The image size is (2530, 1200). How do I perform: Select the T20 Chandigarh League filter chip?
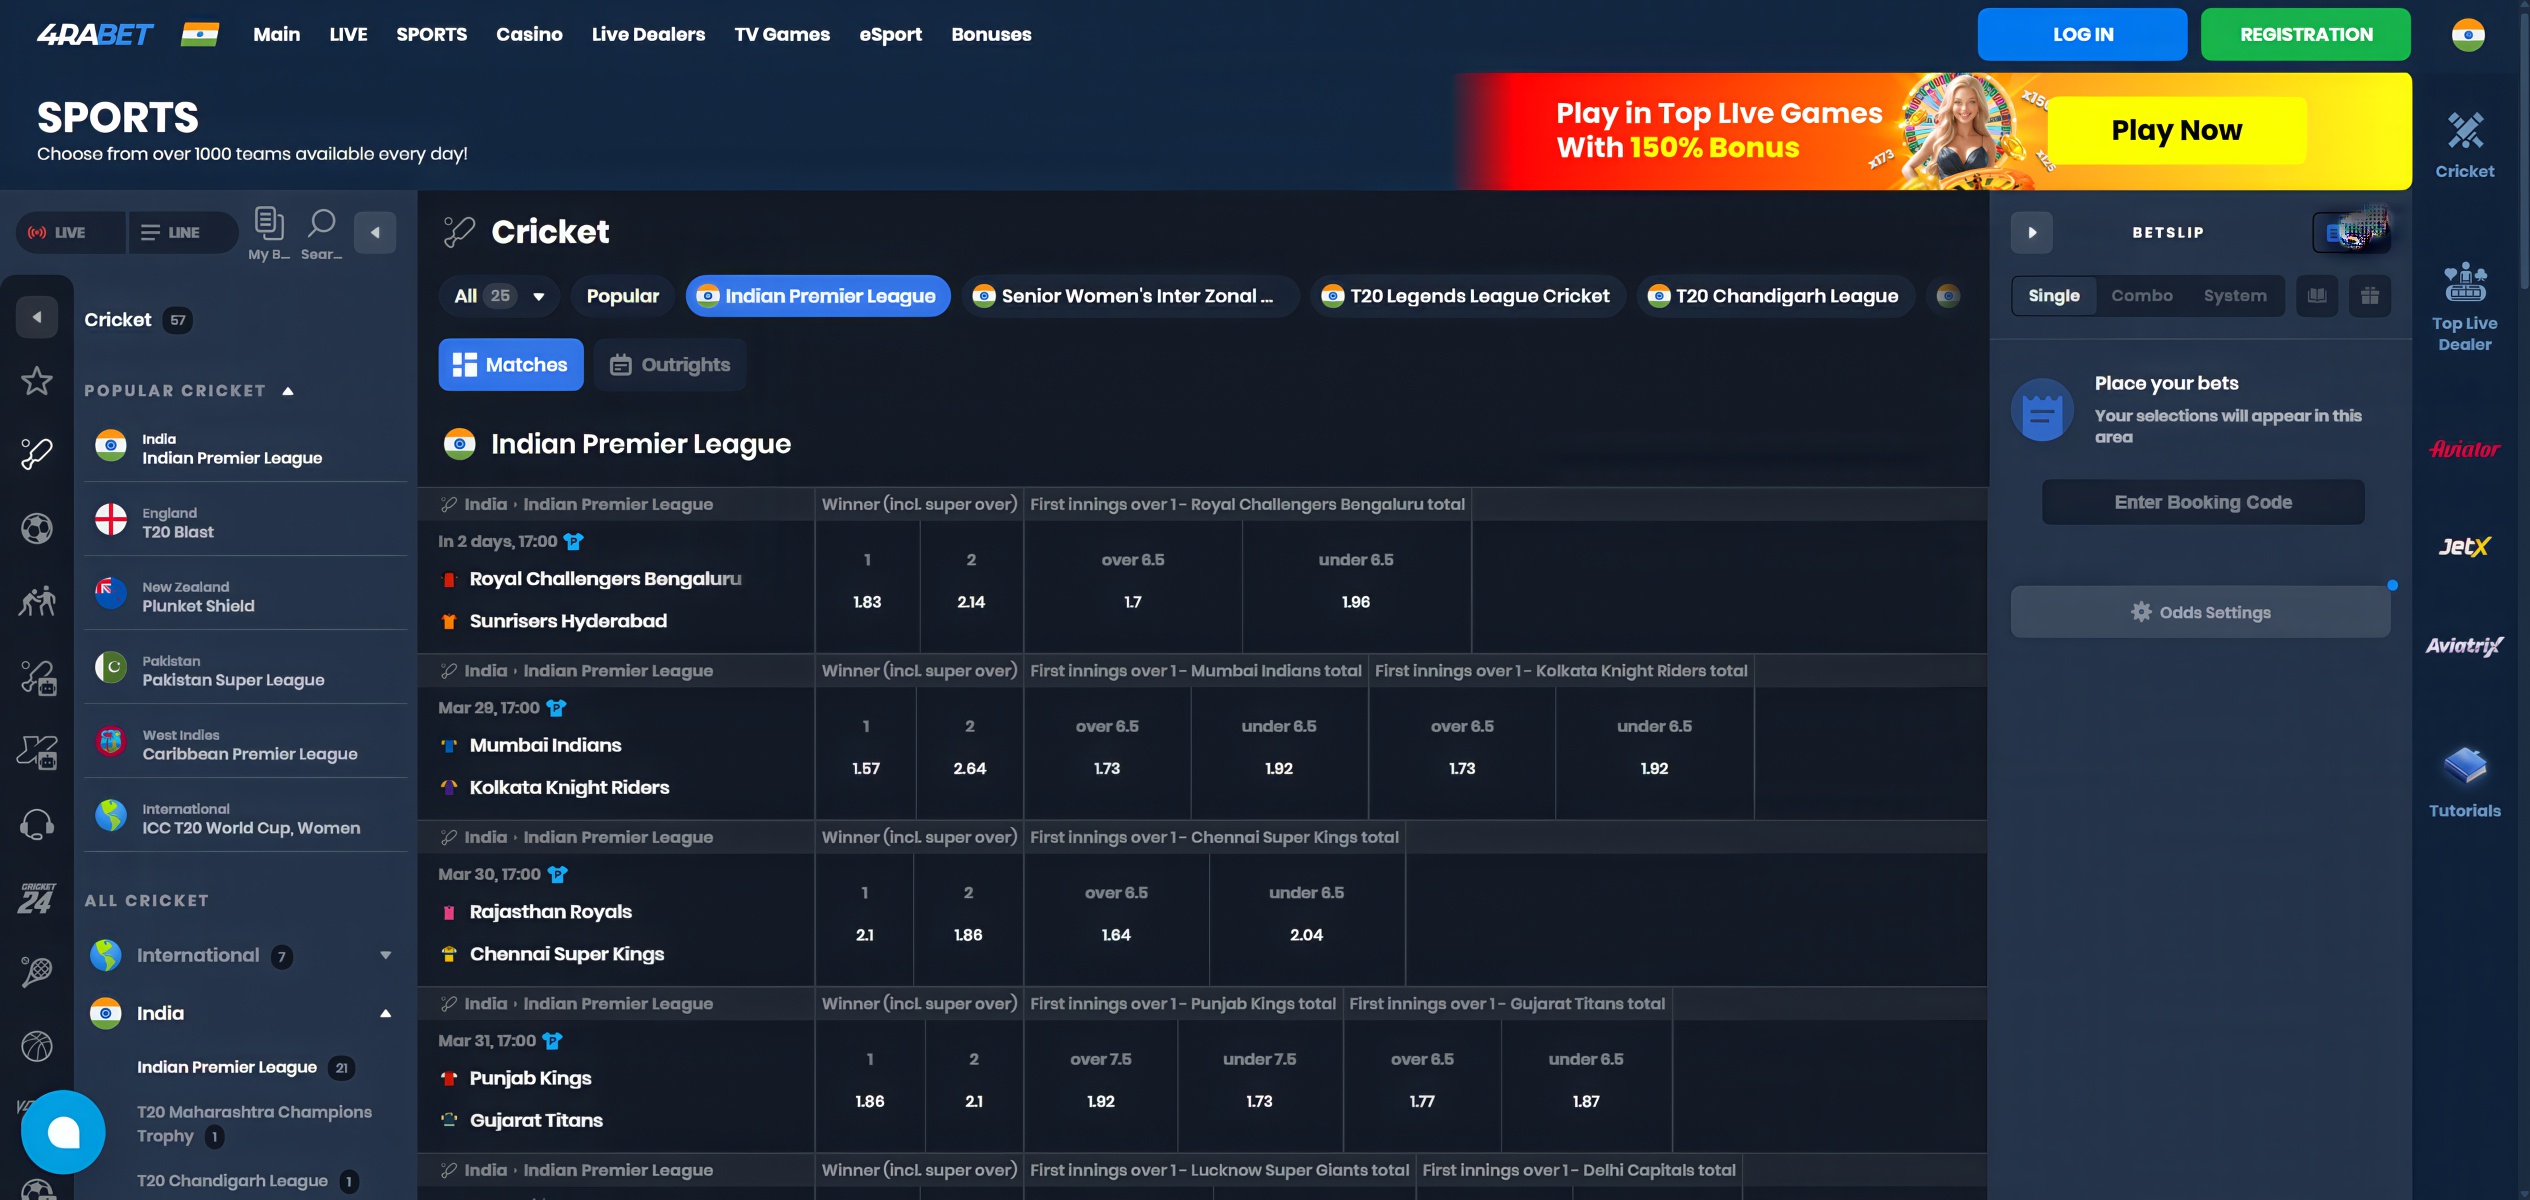1775,295
